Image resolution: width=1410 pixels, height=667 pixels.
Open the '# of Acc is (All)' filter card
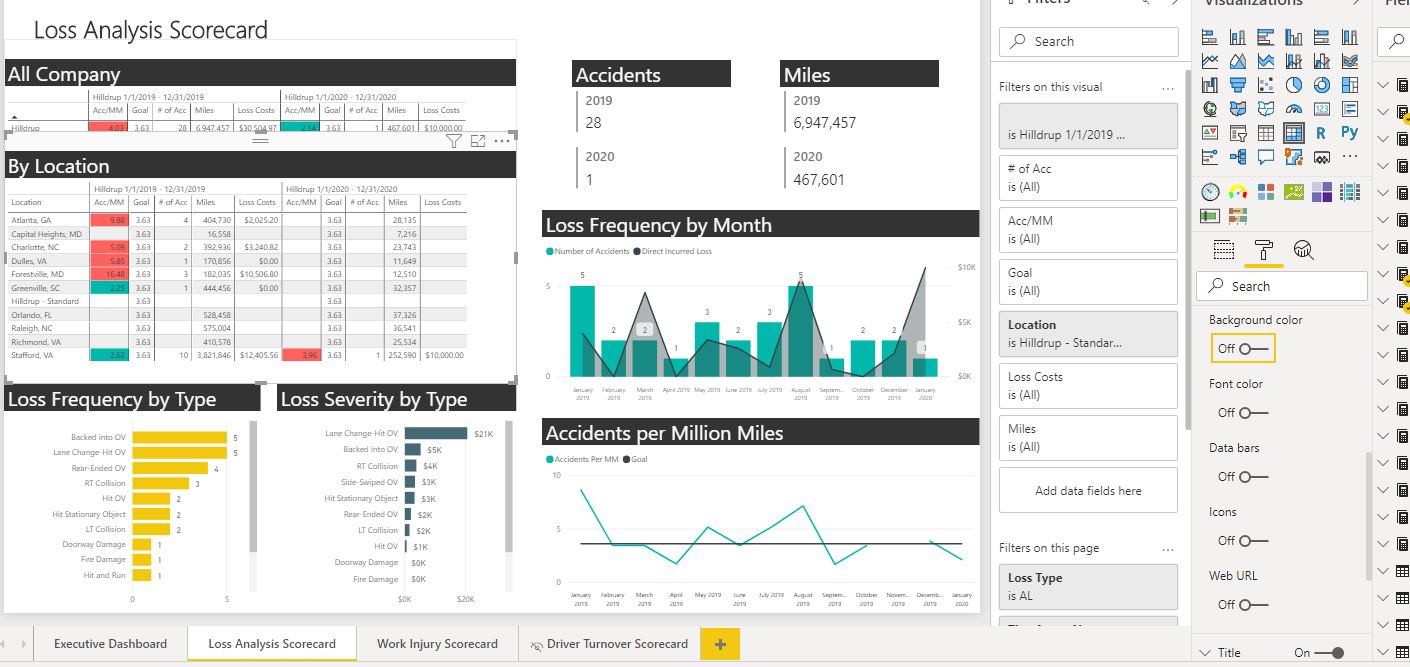[x=1088, y=178]
